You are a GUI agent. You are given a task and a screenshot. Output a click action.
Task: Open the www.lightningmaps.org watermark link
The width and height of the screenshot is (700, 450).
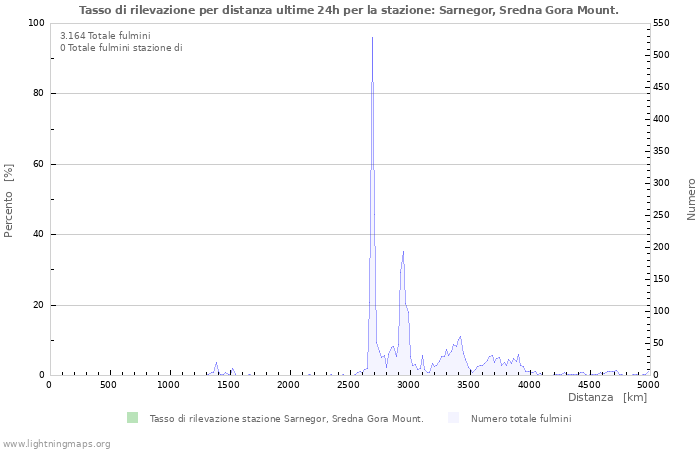pos(56,443)
